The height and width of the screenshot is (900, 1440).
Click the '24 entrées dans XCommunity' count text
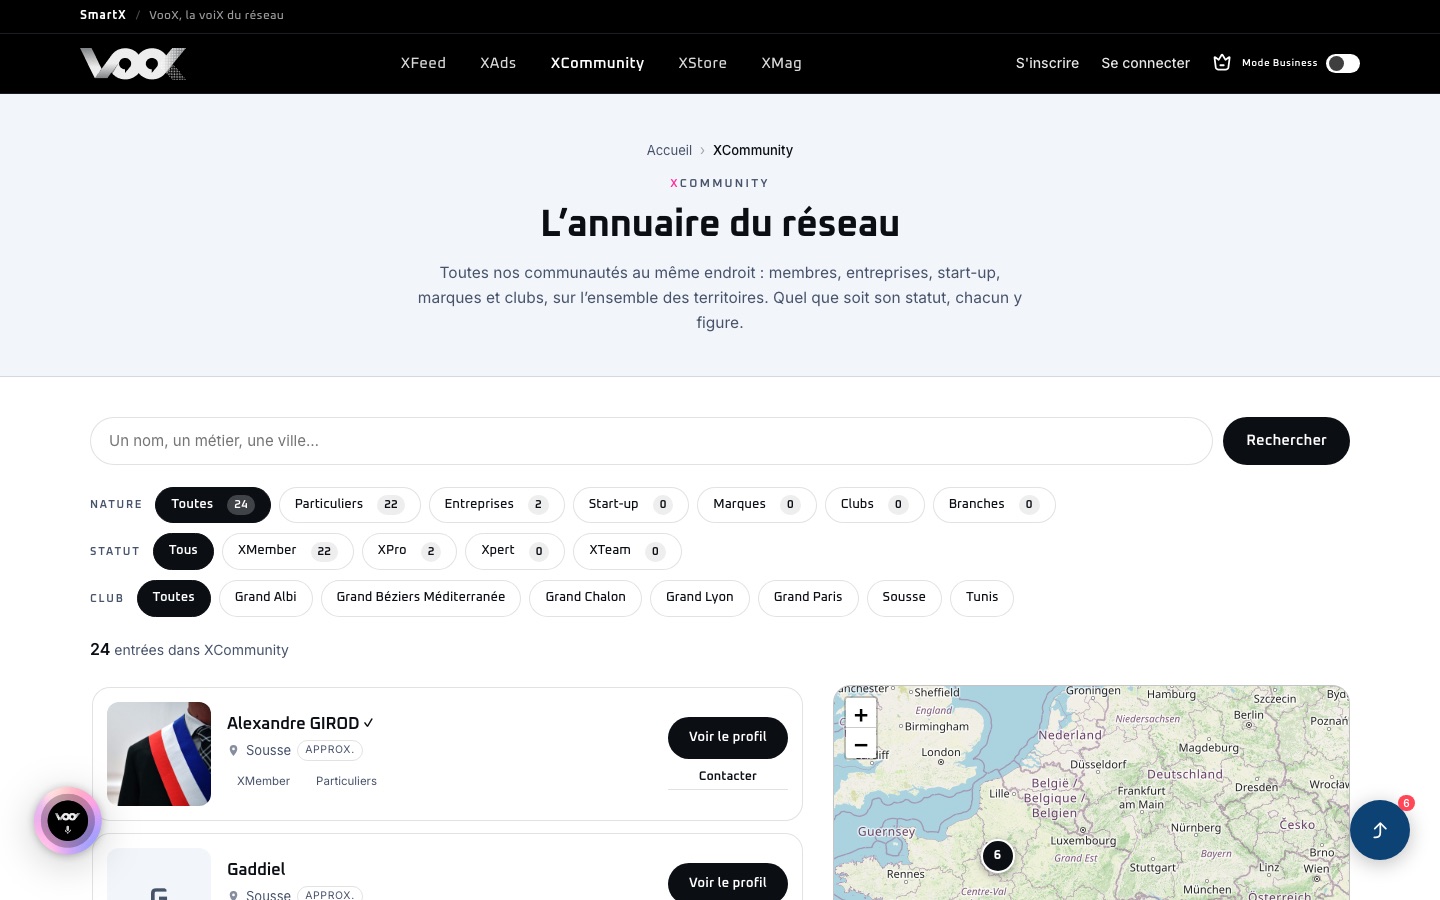pyautogui.click(x=189, y=650)
